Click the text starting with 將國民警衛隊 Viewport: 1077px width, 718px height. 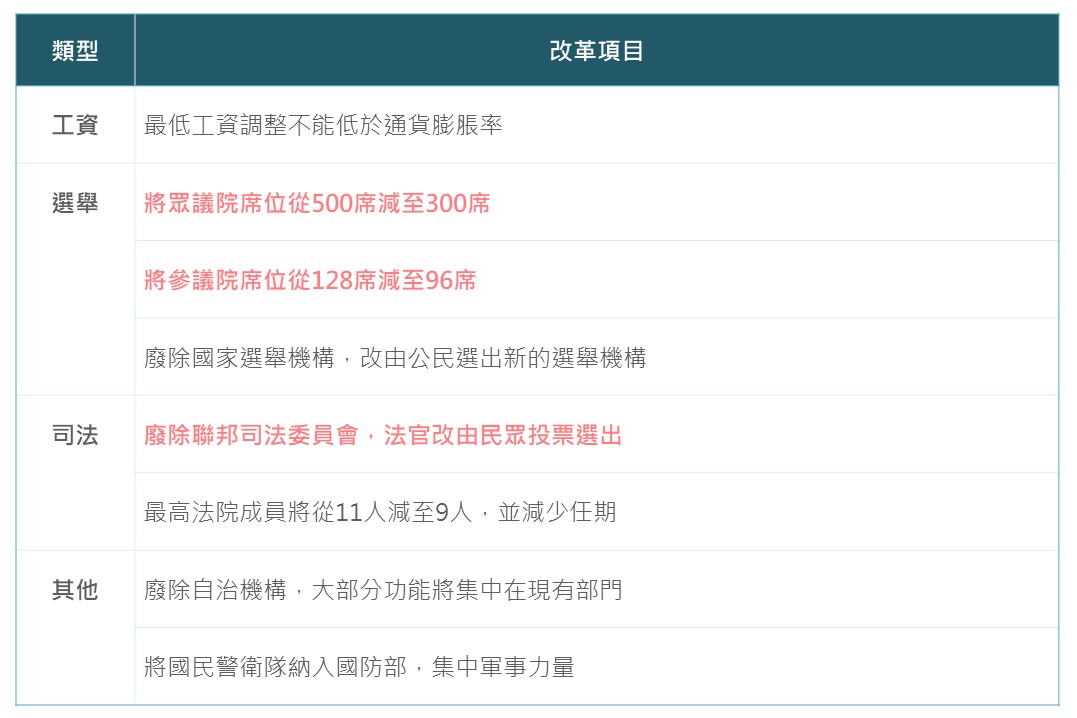click(358, 667)
